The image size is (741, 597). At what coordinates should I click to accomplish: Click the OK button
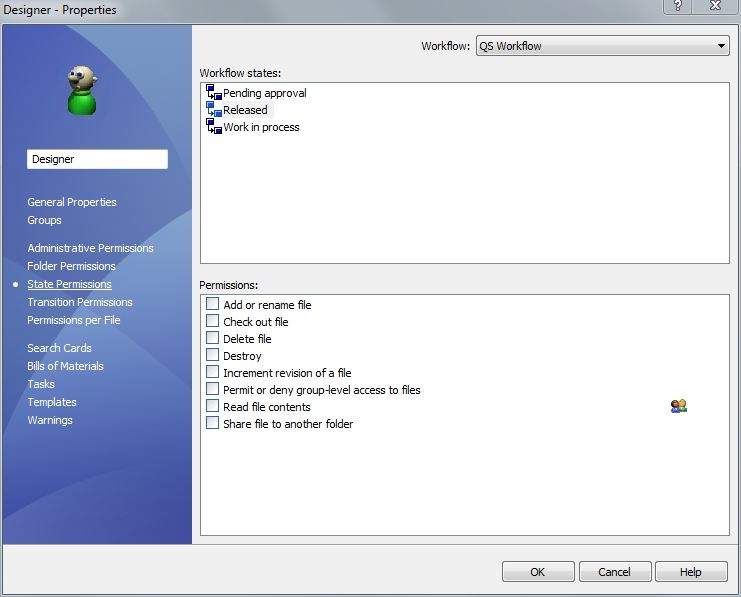538,571
